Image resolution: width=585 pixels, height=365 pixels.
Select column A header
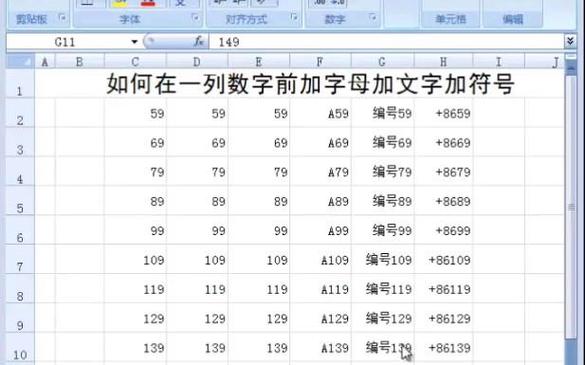point(45,62)
